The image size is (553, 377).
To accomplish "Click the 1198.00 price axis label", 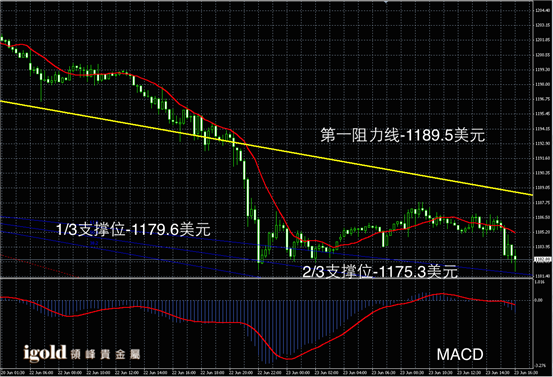I will [x=542, y=84].
